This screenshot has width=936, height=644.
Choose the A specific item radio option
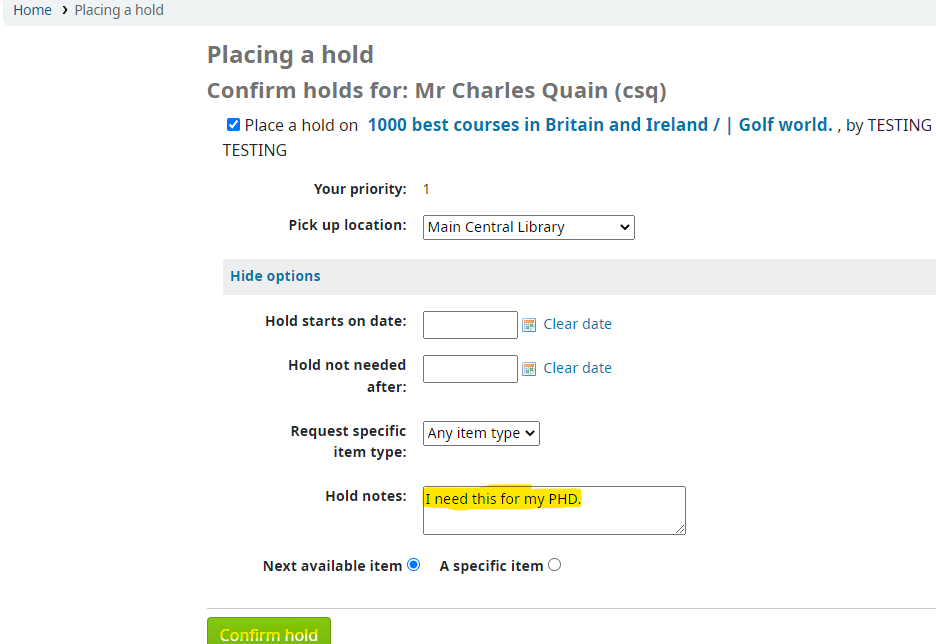tap(554, 565)
